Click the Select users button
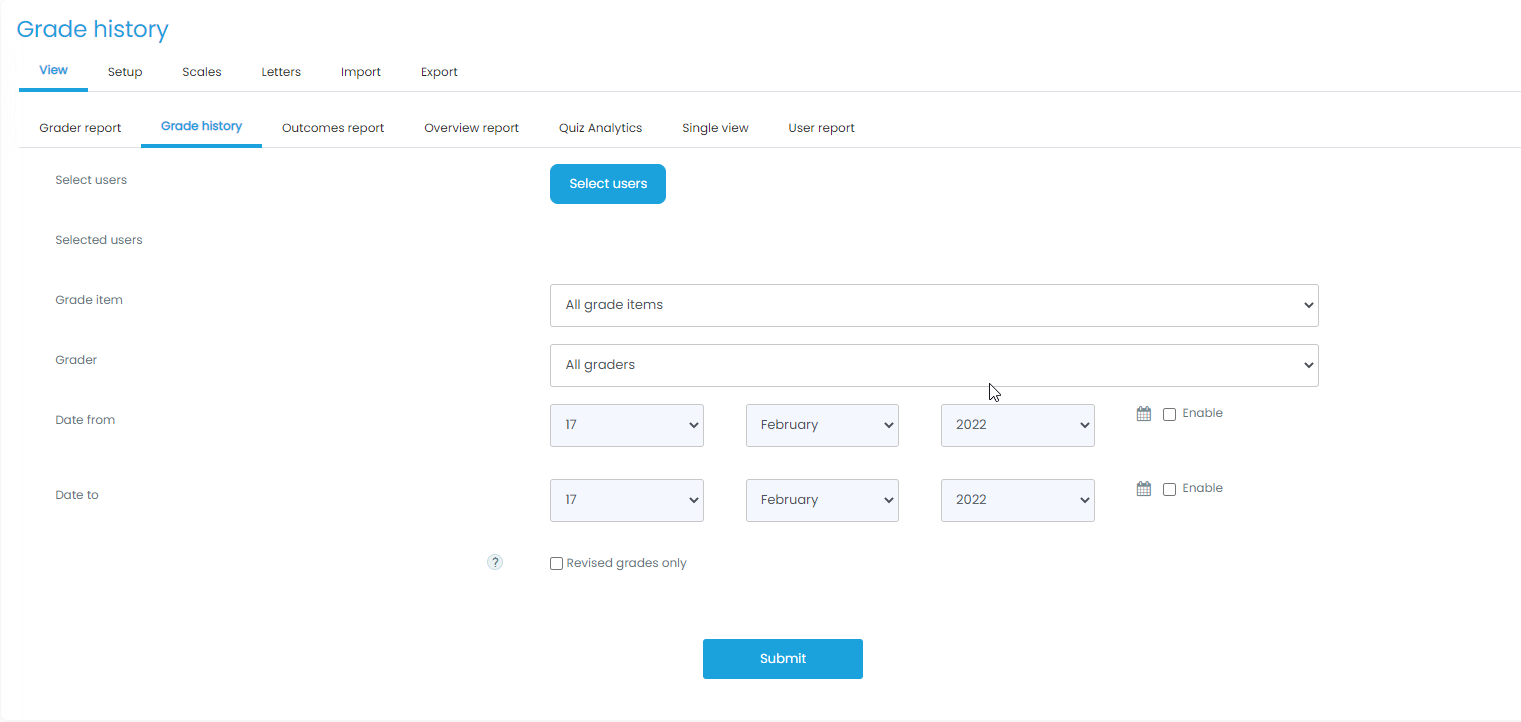This screenshot has height=722, width=1521. 607,184
